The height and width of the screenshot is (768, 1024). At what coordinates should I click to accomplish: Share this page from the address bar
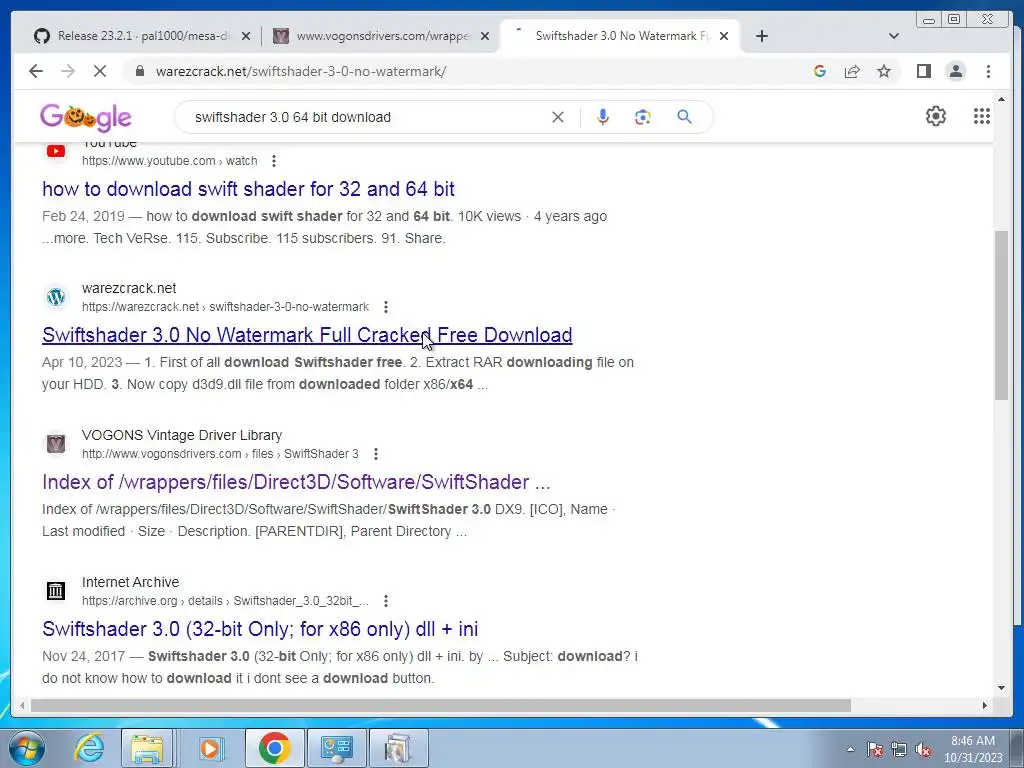tap(852, 71)
